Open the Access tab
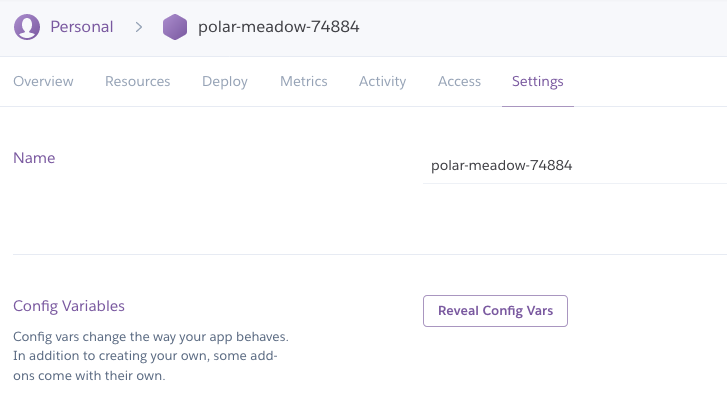Viewport: 727px width, 413px height. click(x=459, y=82)
